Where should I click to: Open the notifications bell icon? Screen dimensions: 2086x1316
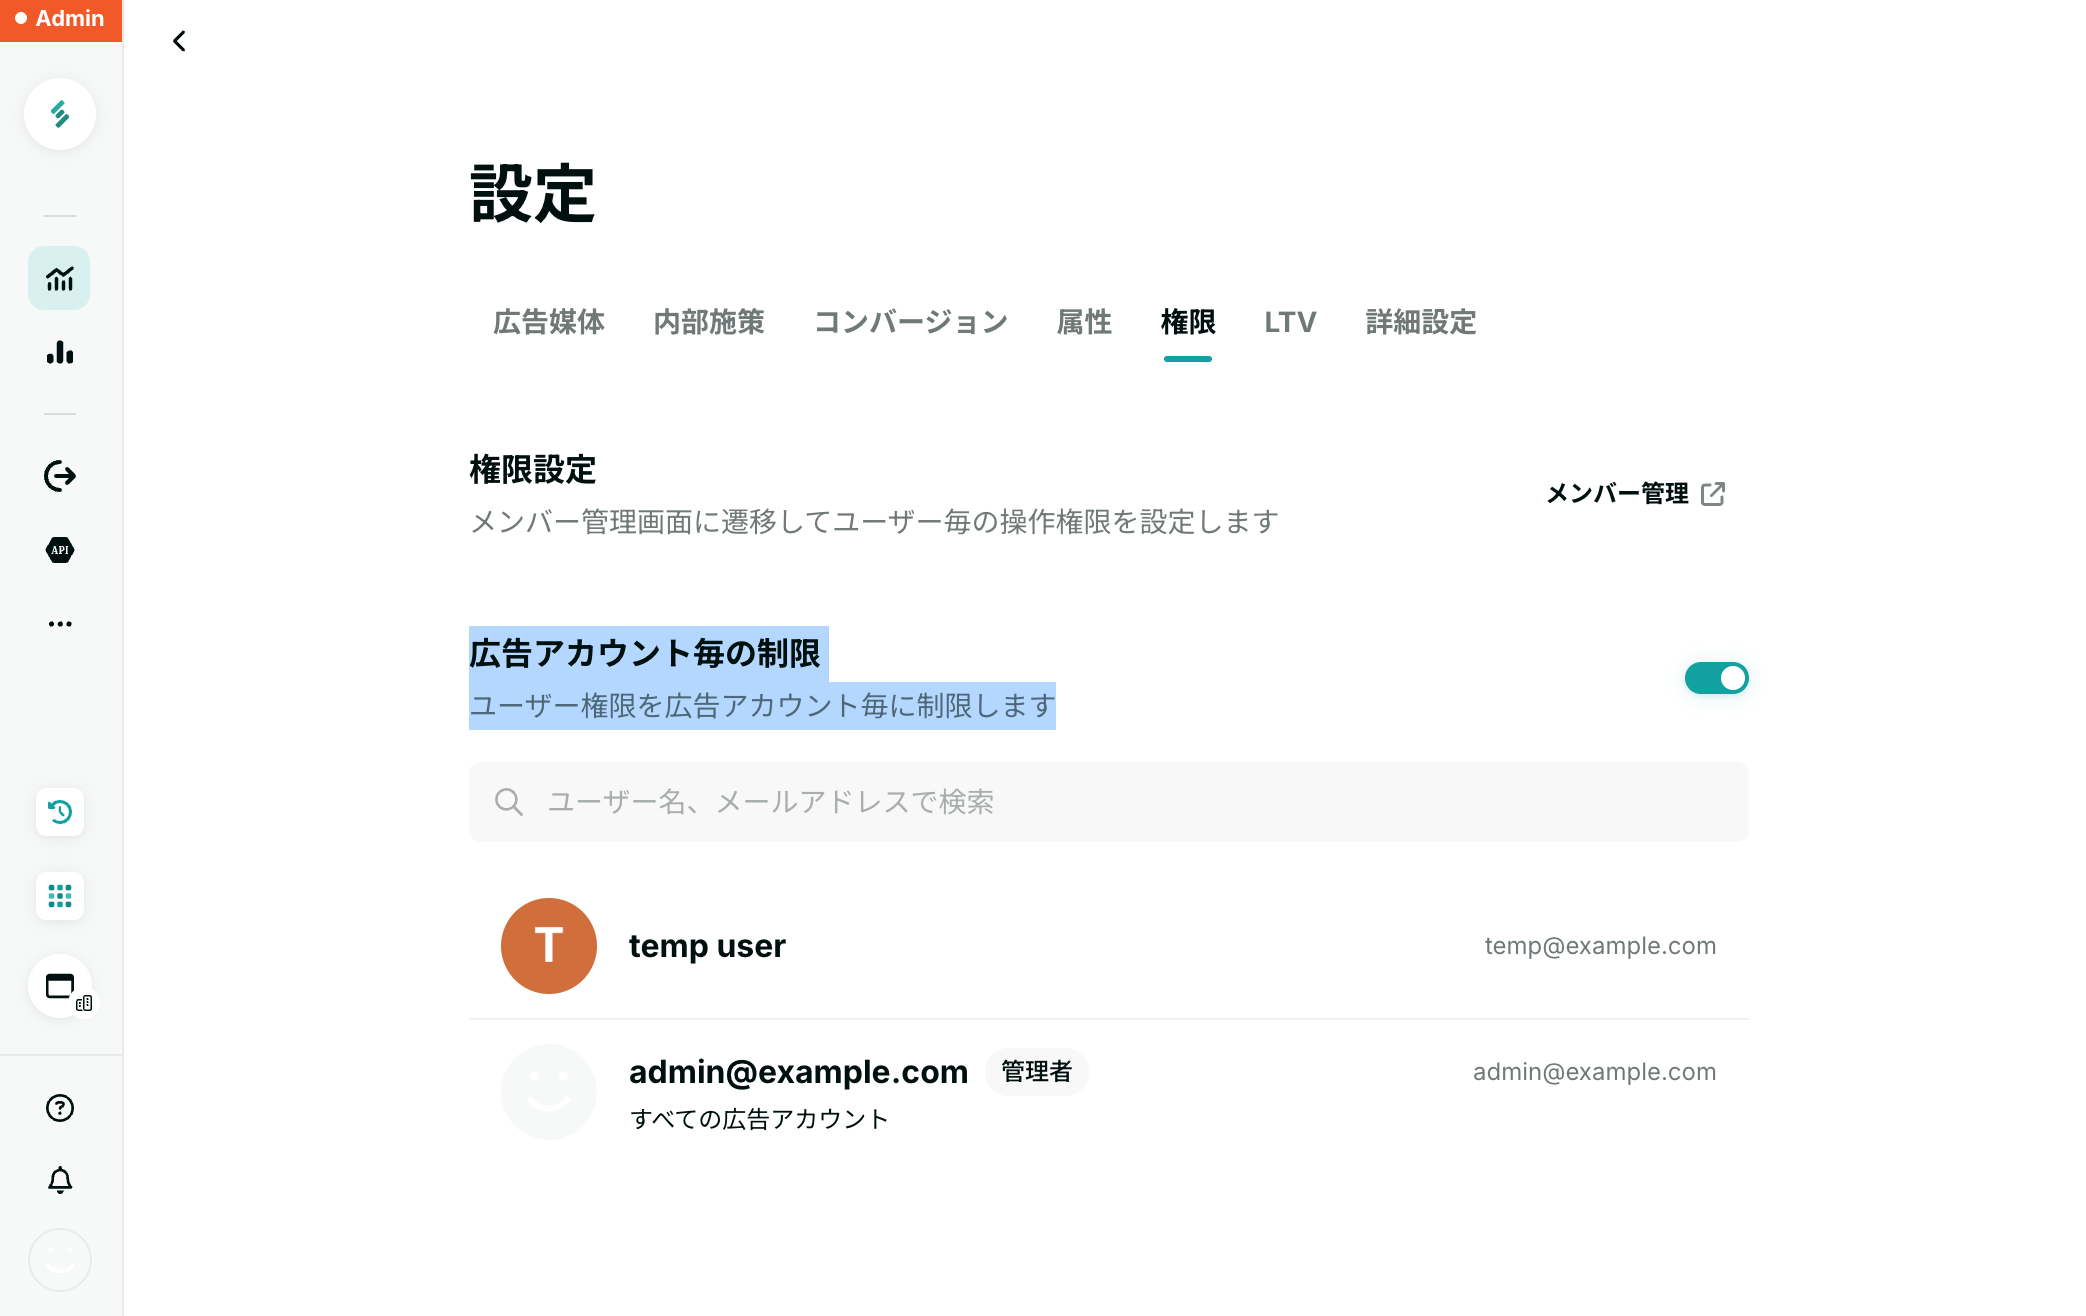tap(60, 1180)
